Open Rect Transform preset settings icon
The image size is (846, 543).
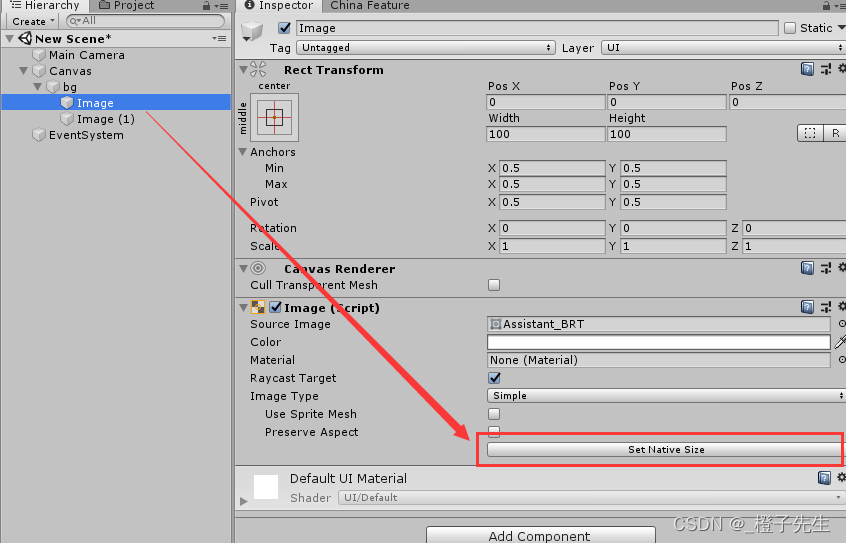[x=826, y=69]
